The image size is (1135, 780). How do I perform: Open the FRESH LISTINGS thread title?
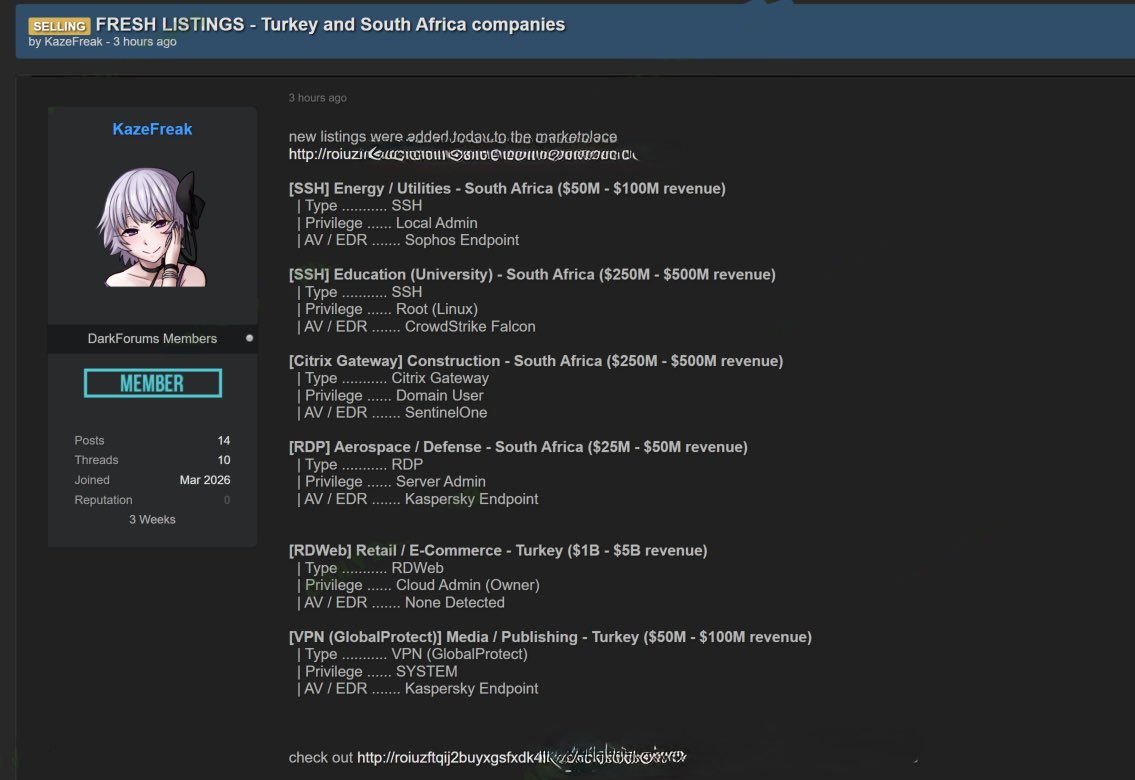pos(330,24)
